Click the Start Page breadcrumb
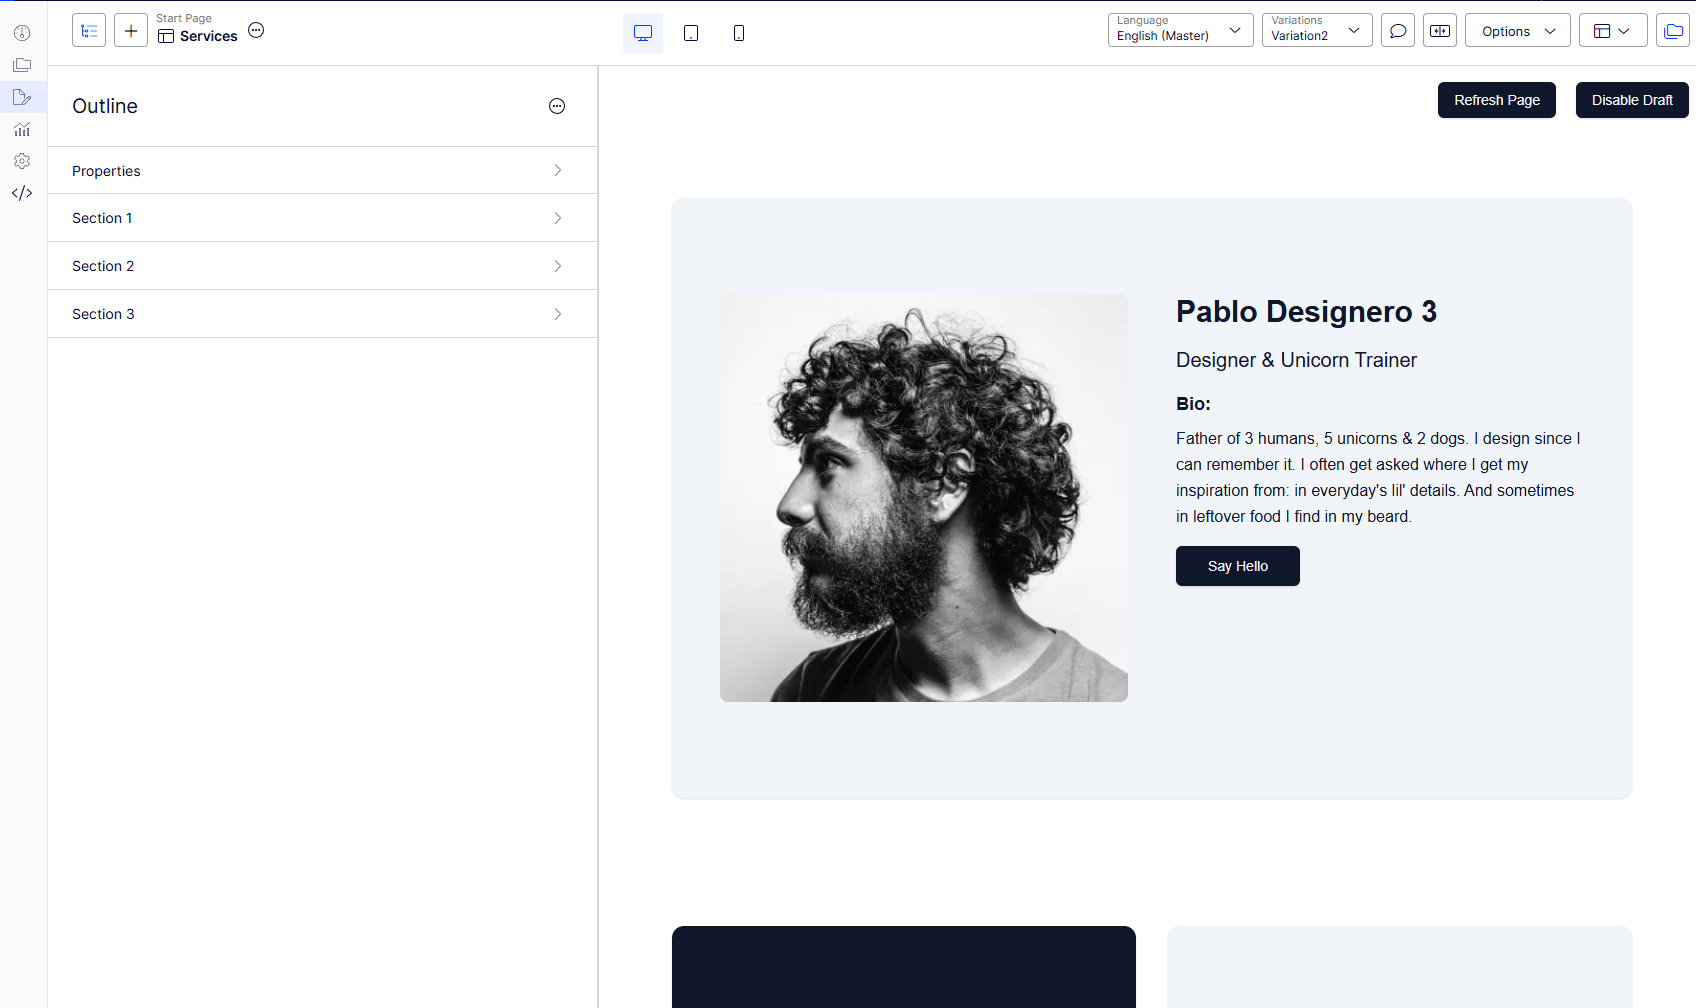The image size is (1696, 1008). point(184,18)
